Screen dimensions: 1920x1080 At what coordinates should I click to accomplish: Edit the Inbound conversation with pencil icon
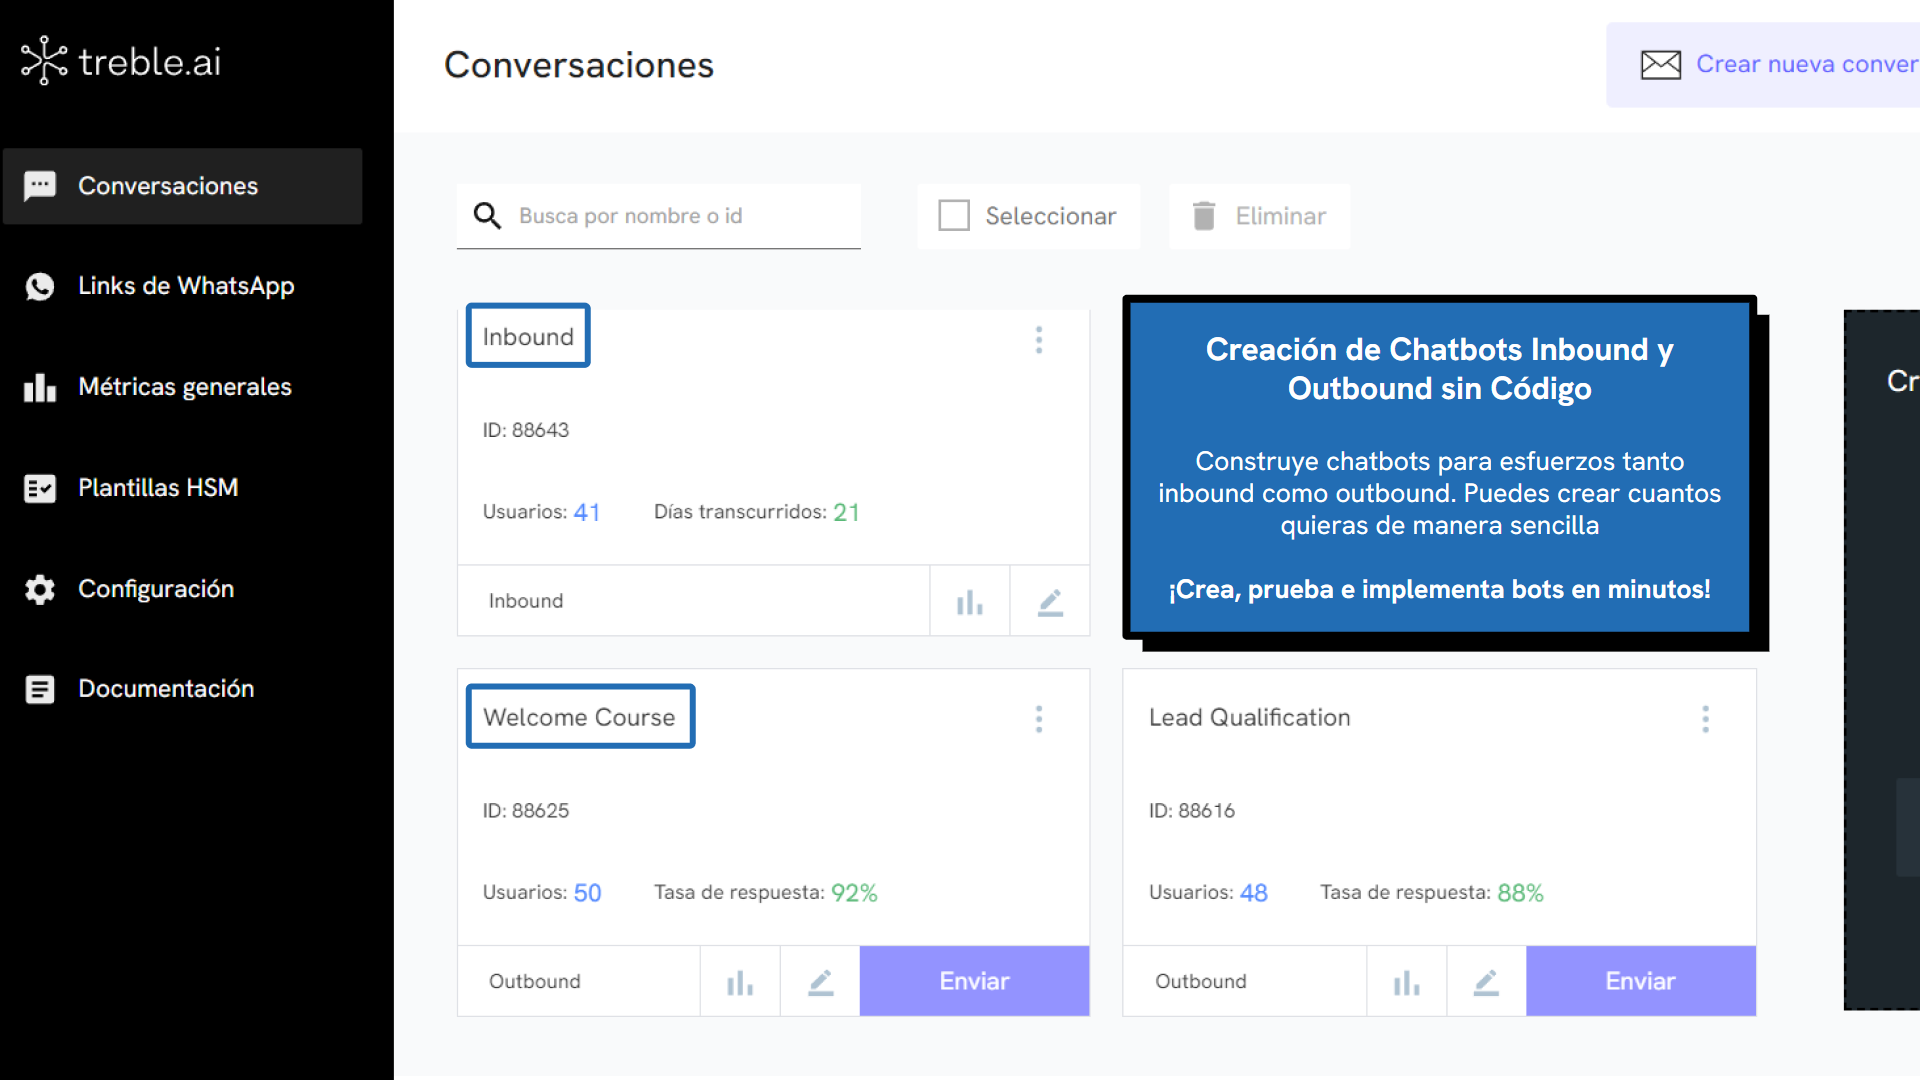coord(1049,601)
